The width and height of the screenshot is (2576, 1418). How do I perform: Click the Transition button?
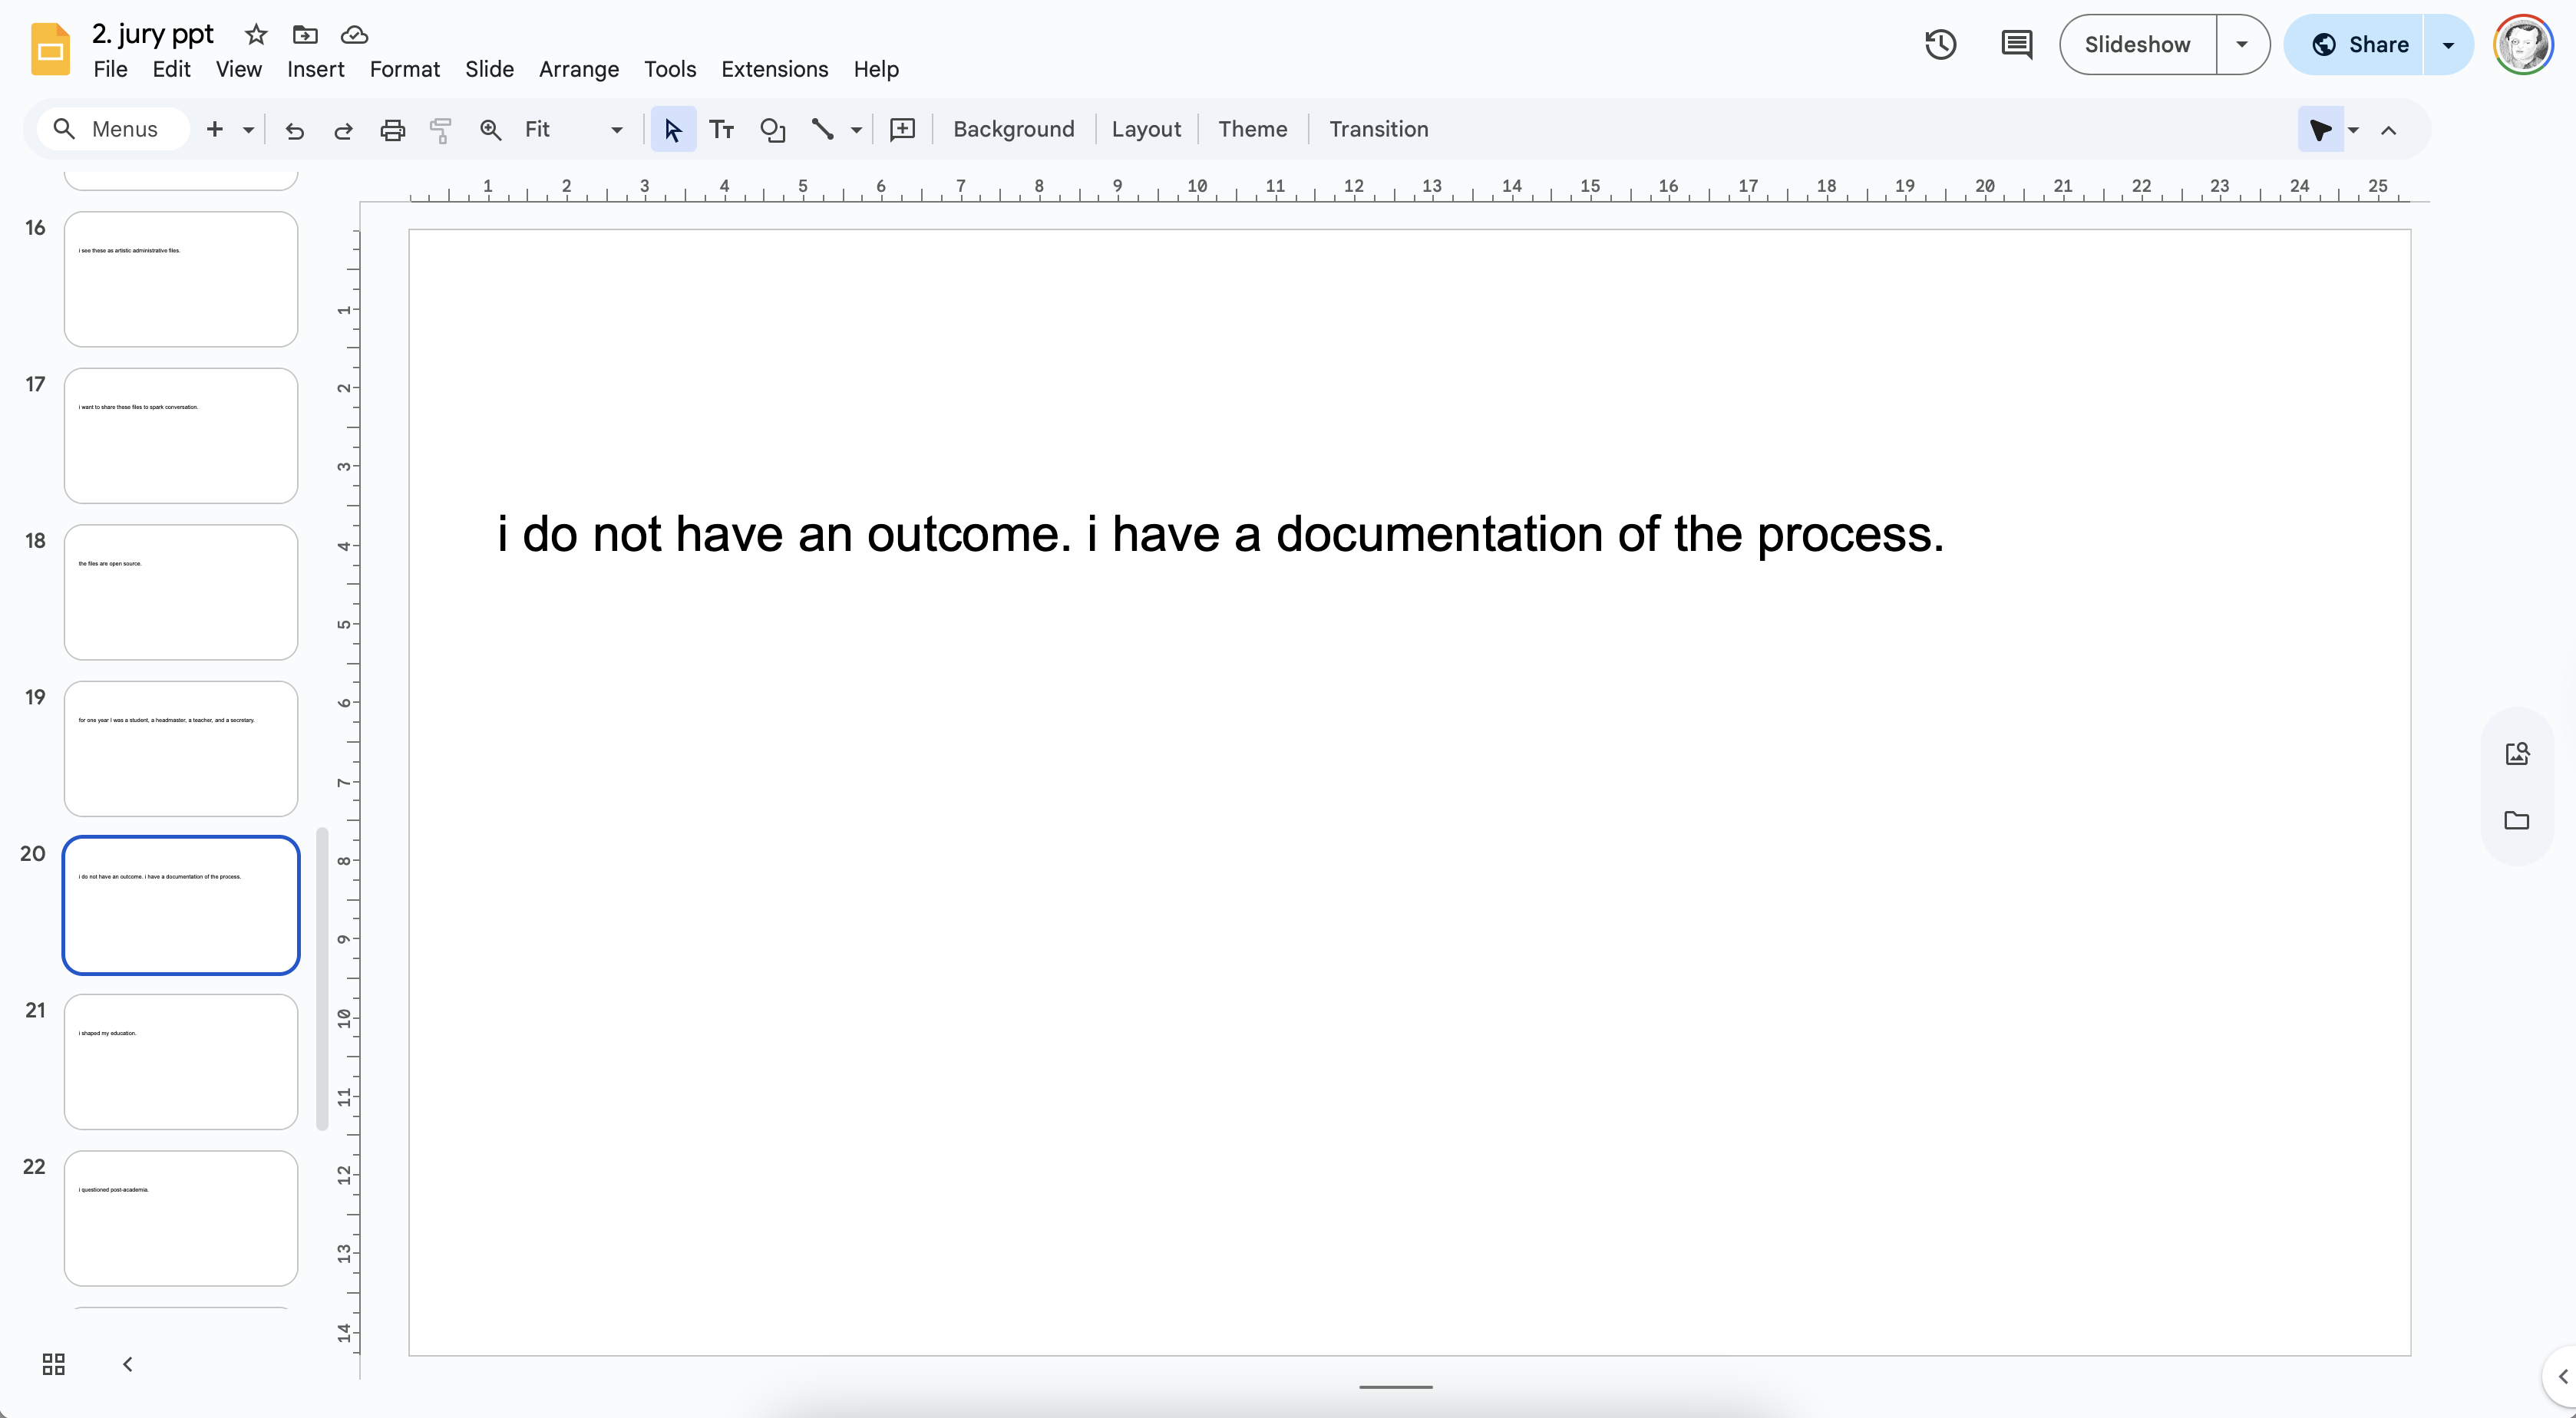coord(1378,130)
